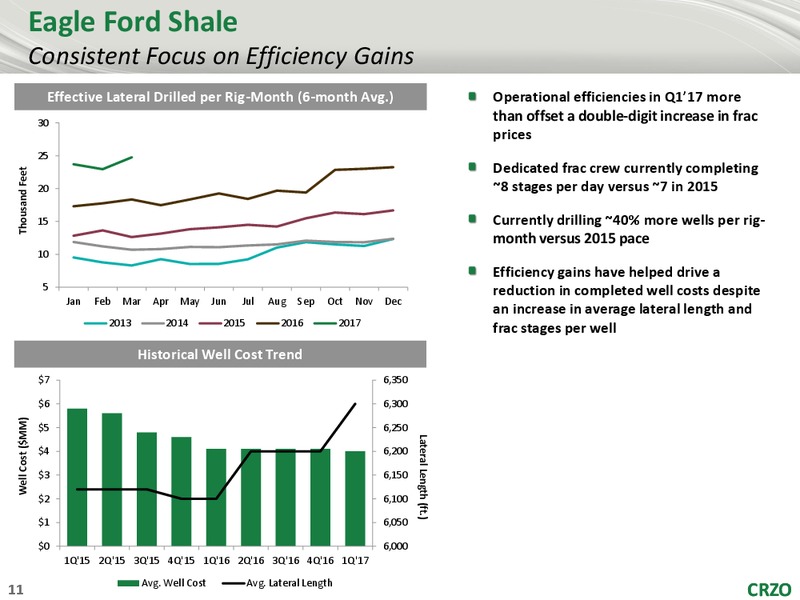Click the 2Q'16 quarter label

pos(252,560)
